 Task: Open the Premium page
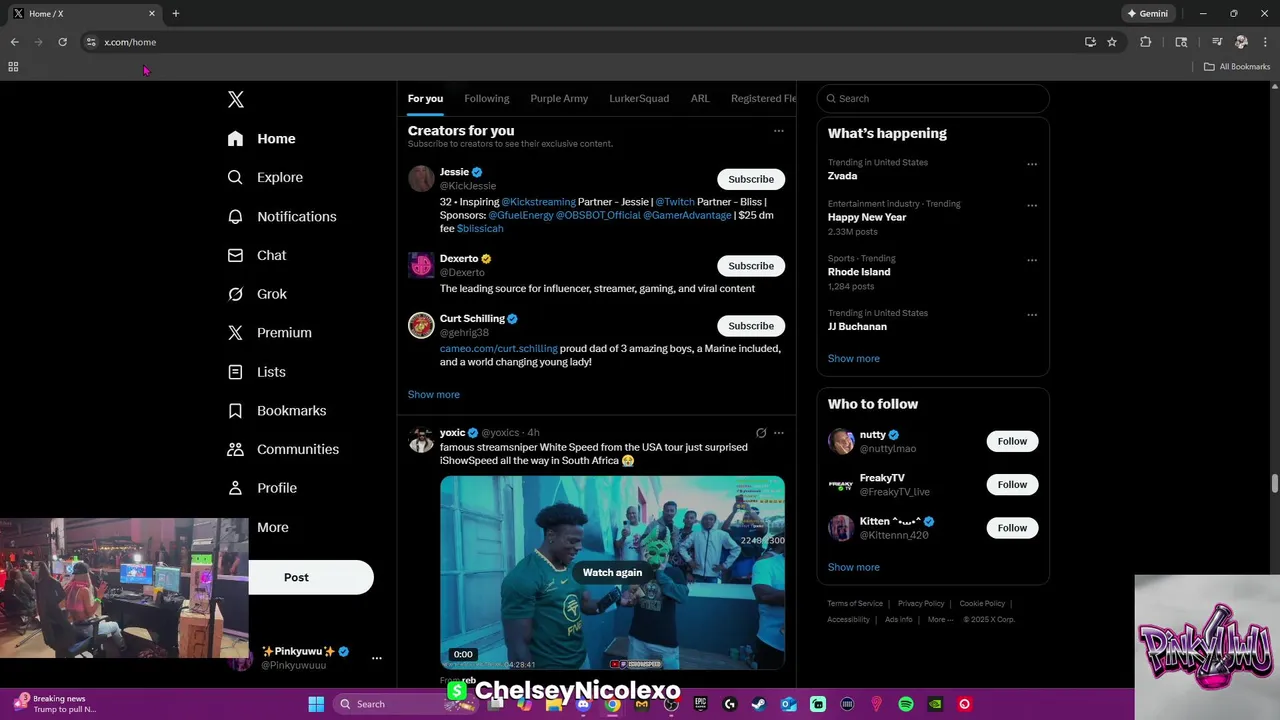(270, 333)
